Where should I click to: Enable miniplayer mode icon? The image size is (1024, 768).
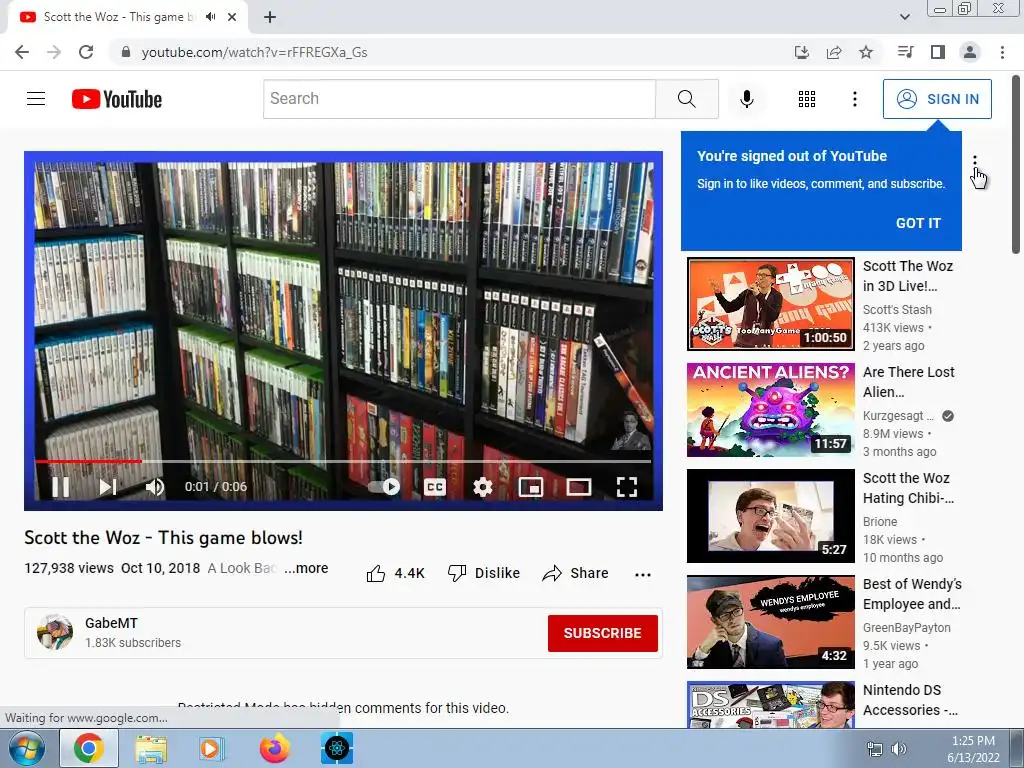coord(530,487)
